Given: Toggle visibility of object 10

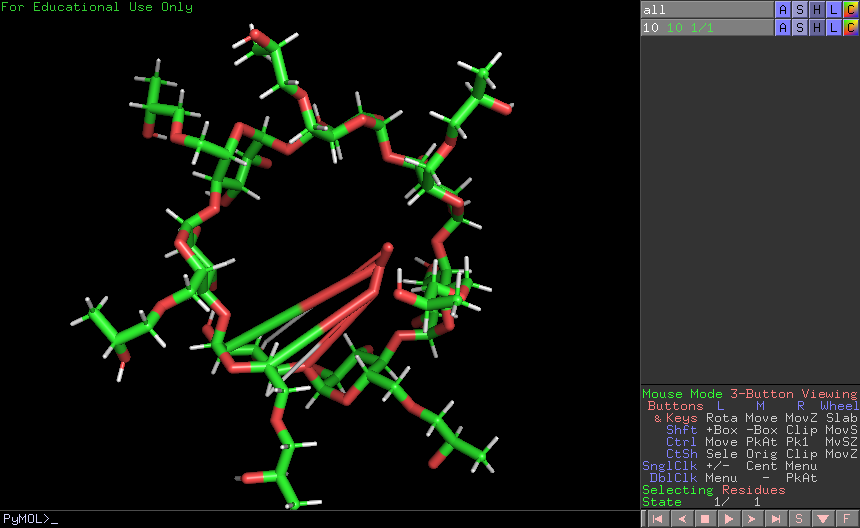Looking at the screenshot, I should (706, 28).
